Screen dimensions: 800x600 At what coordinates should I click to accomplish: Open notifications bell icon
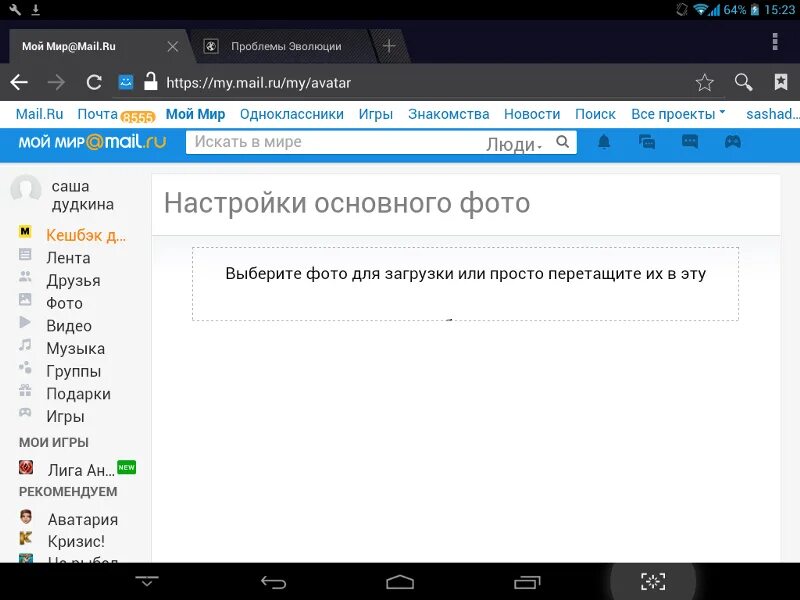coord(604,141)
